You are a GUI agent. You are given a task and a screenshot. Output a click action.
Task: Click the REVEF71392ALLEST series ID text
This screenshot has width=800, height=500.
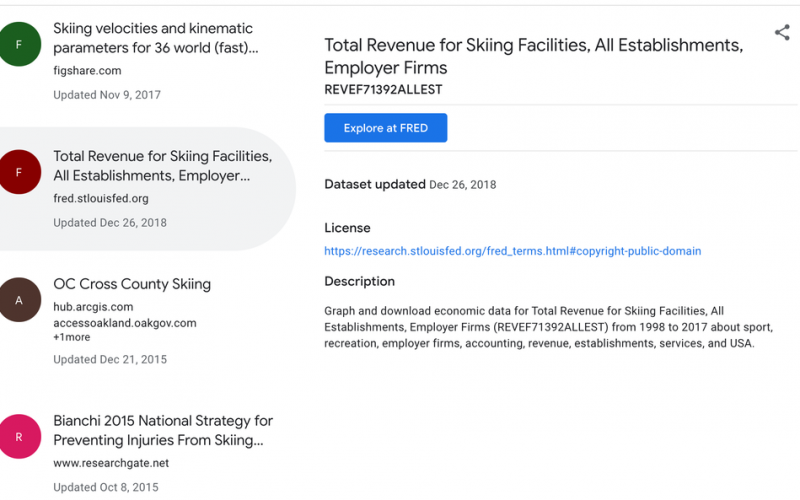[384, 90]
